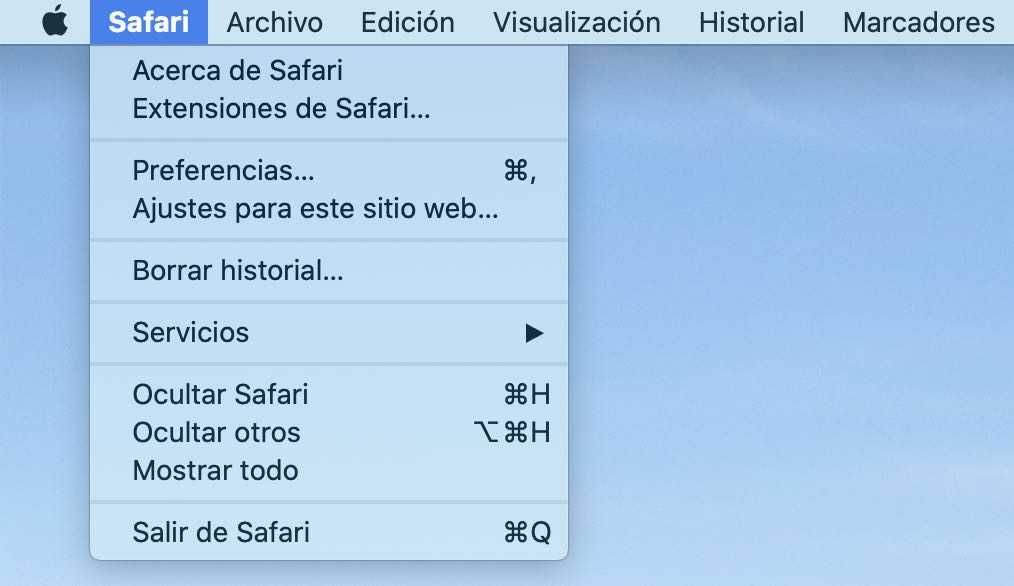This screenshot has height=586, width=1014.
Task: Select Ajustes para este sitio web
Action: [284, 208]
